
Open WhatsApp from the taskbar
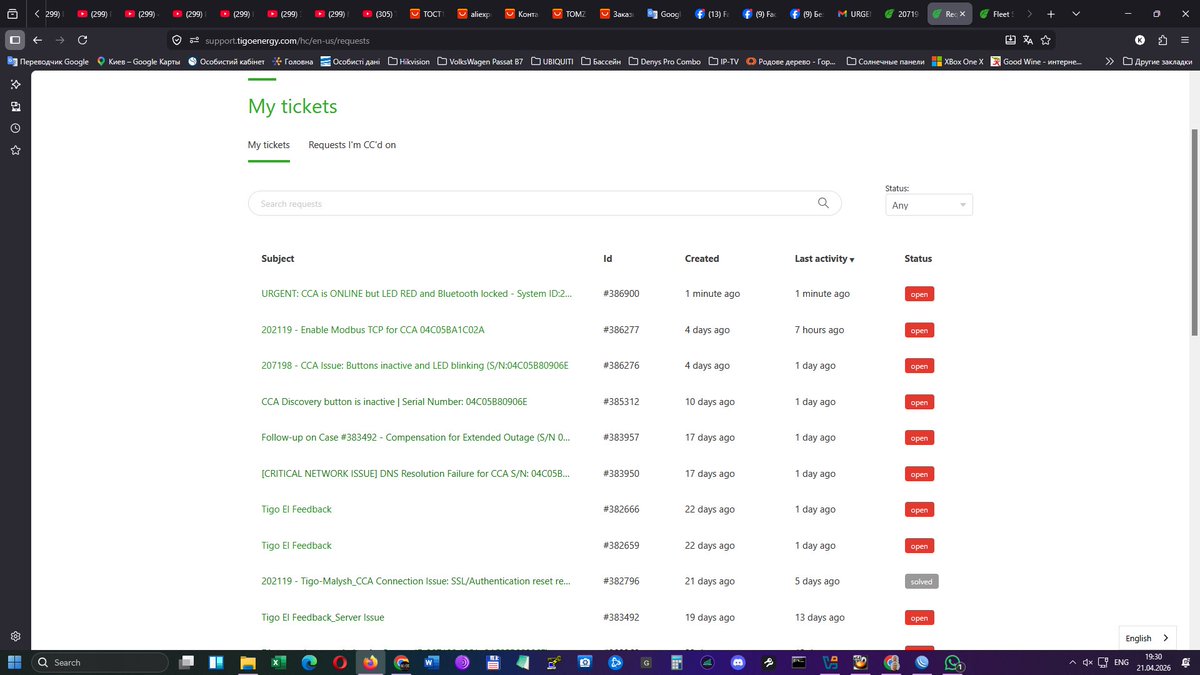[x=953, y=662]
